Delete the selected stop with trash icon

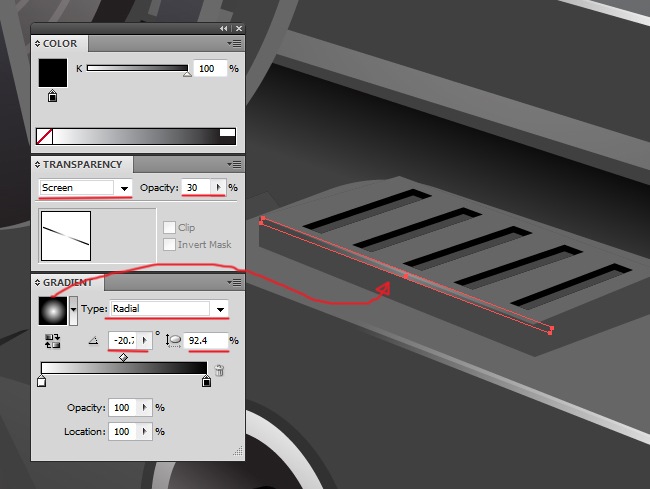[219, 370]
